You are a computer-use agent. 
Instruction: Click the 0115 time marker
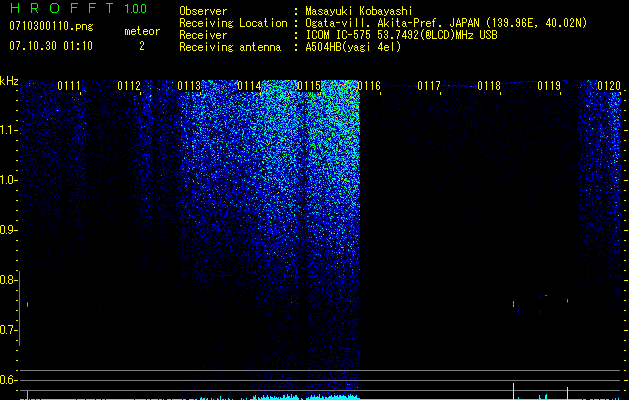(x=309, y=86)
